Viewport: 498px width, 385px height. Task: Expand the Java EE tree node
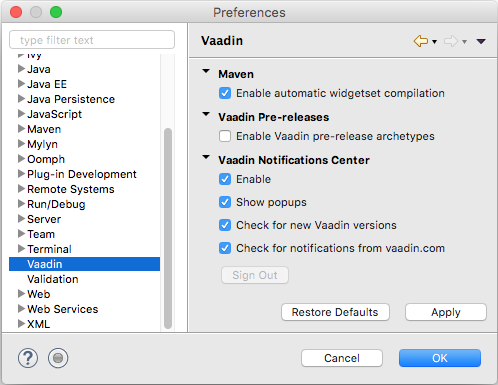click(x=21, y=84)
